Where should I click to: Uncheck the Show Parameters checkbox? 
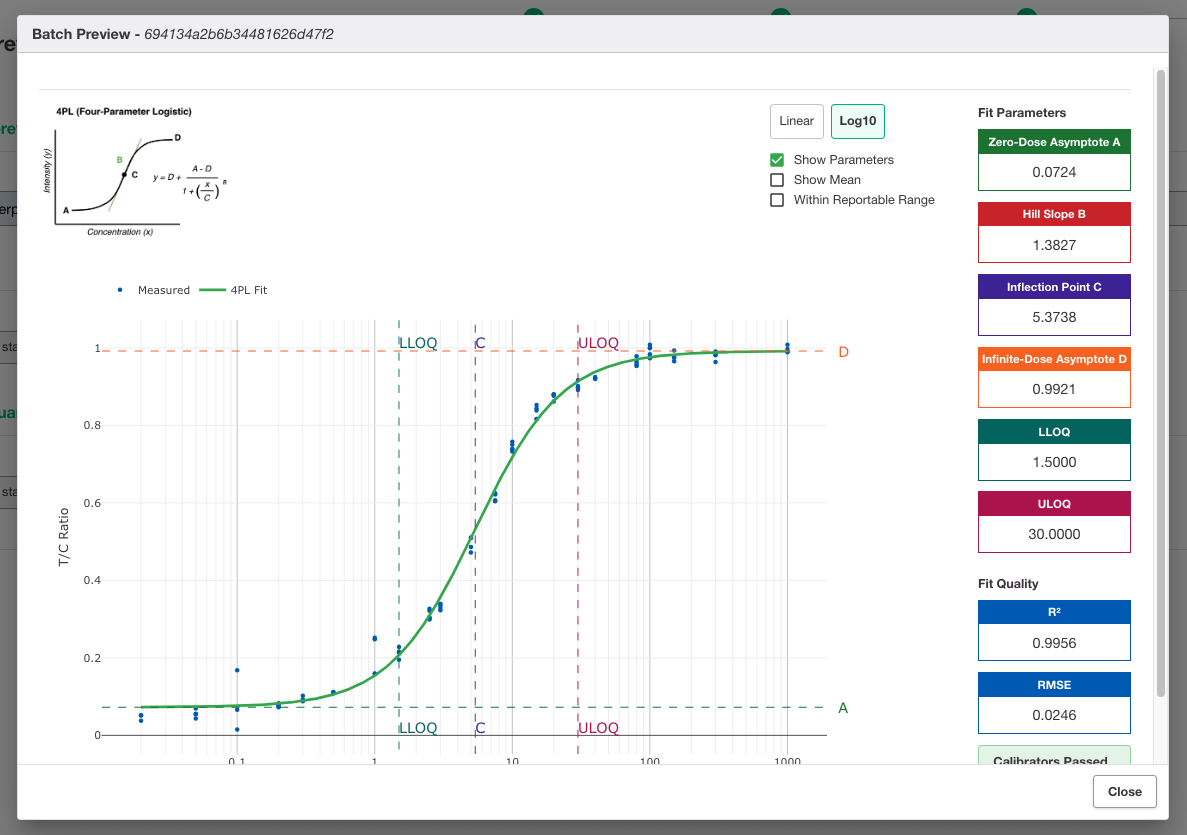click(x=777, y=160)
